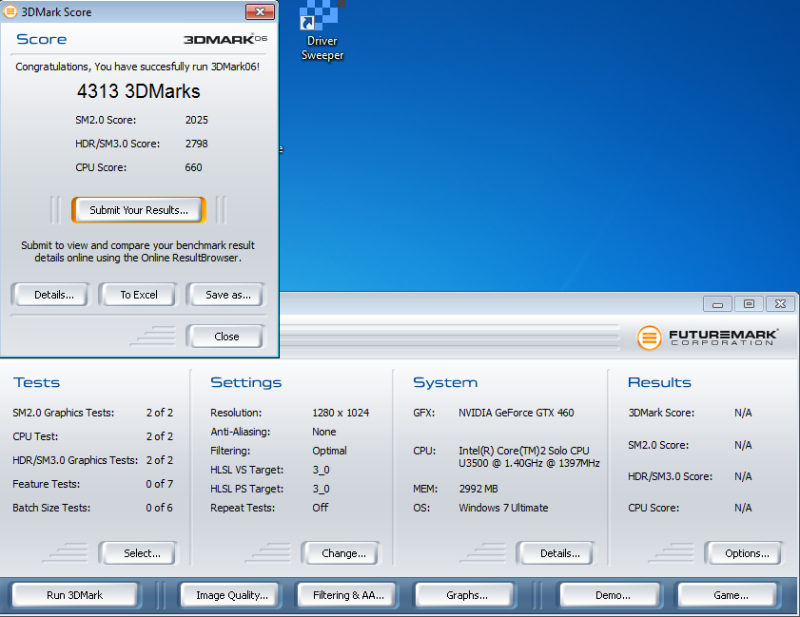Click the 'HLSL VS Target:' label
Viewport: 800px width, 617px height.
point(247,470)
